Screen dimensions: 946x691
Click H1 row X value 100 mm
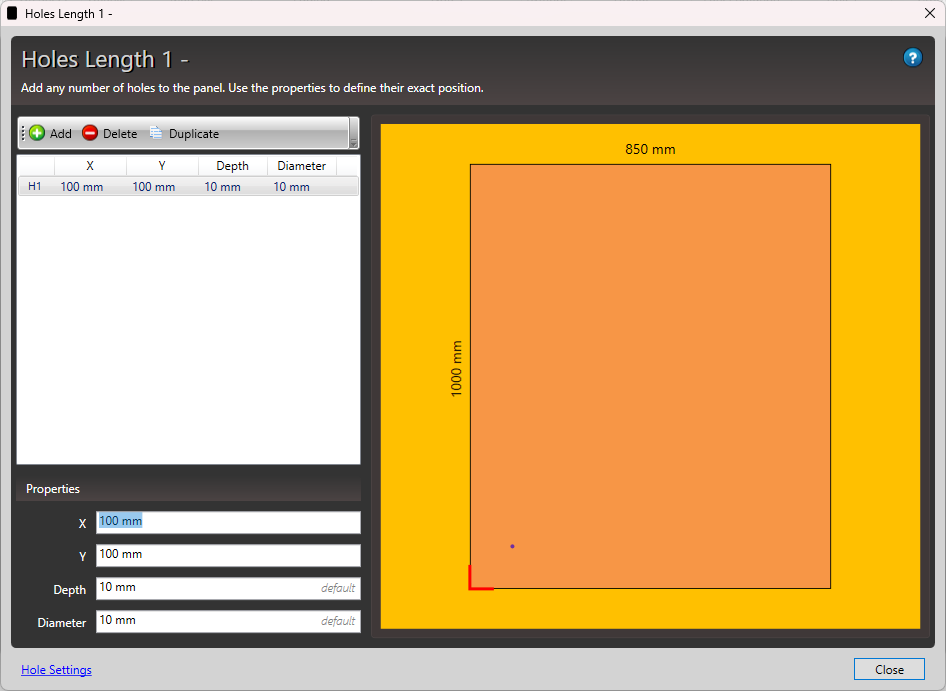pos(81,187)
